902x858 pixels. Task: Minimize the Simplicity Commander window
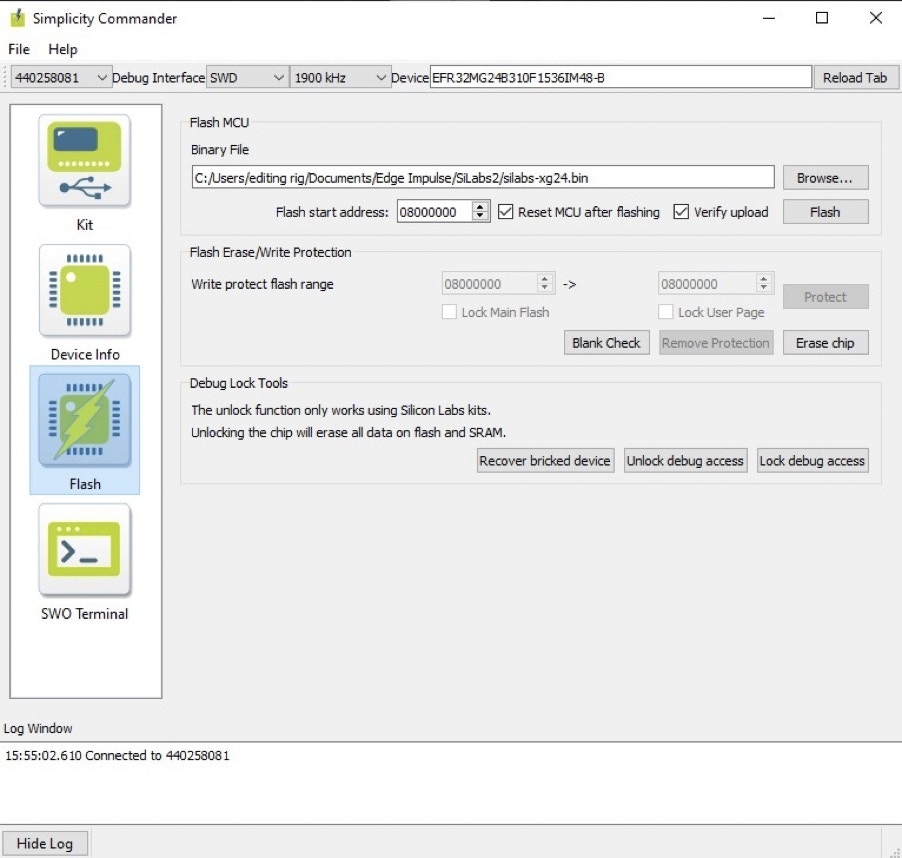click(769, 18)
